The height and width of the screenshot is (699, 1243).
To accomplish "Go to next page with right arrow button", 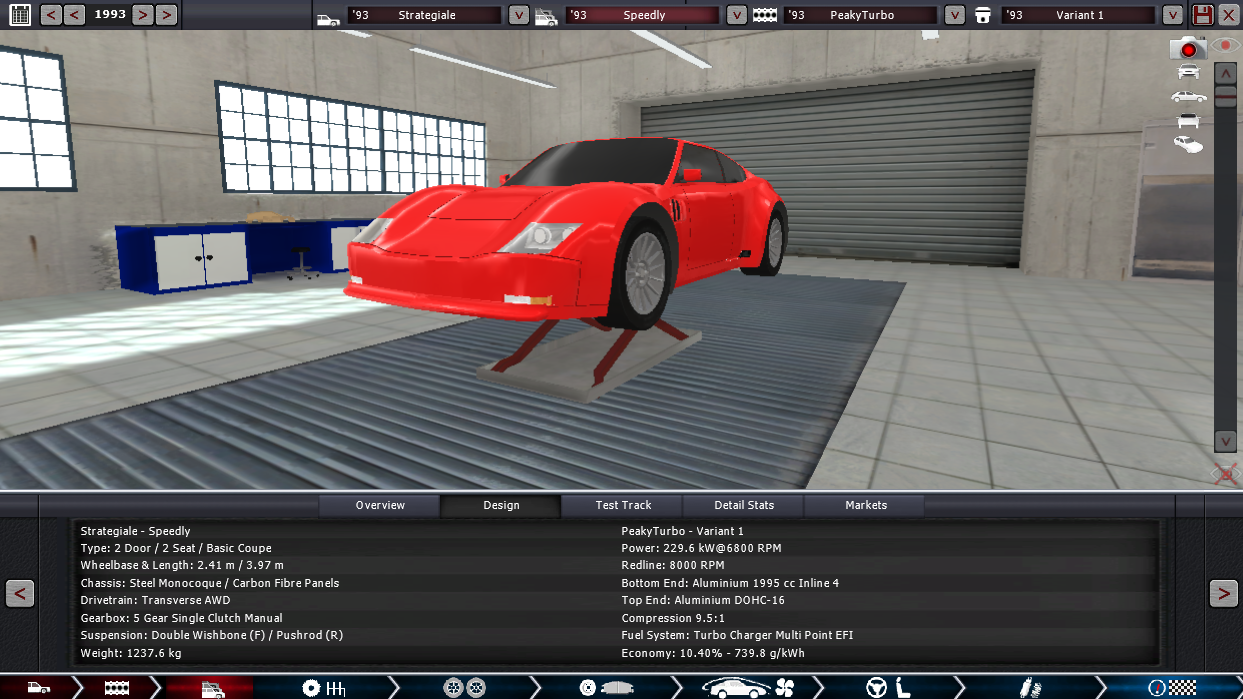I will point(1223,593).
